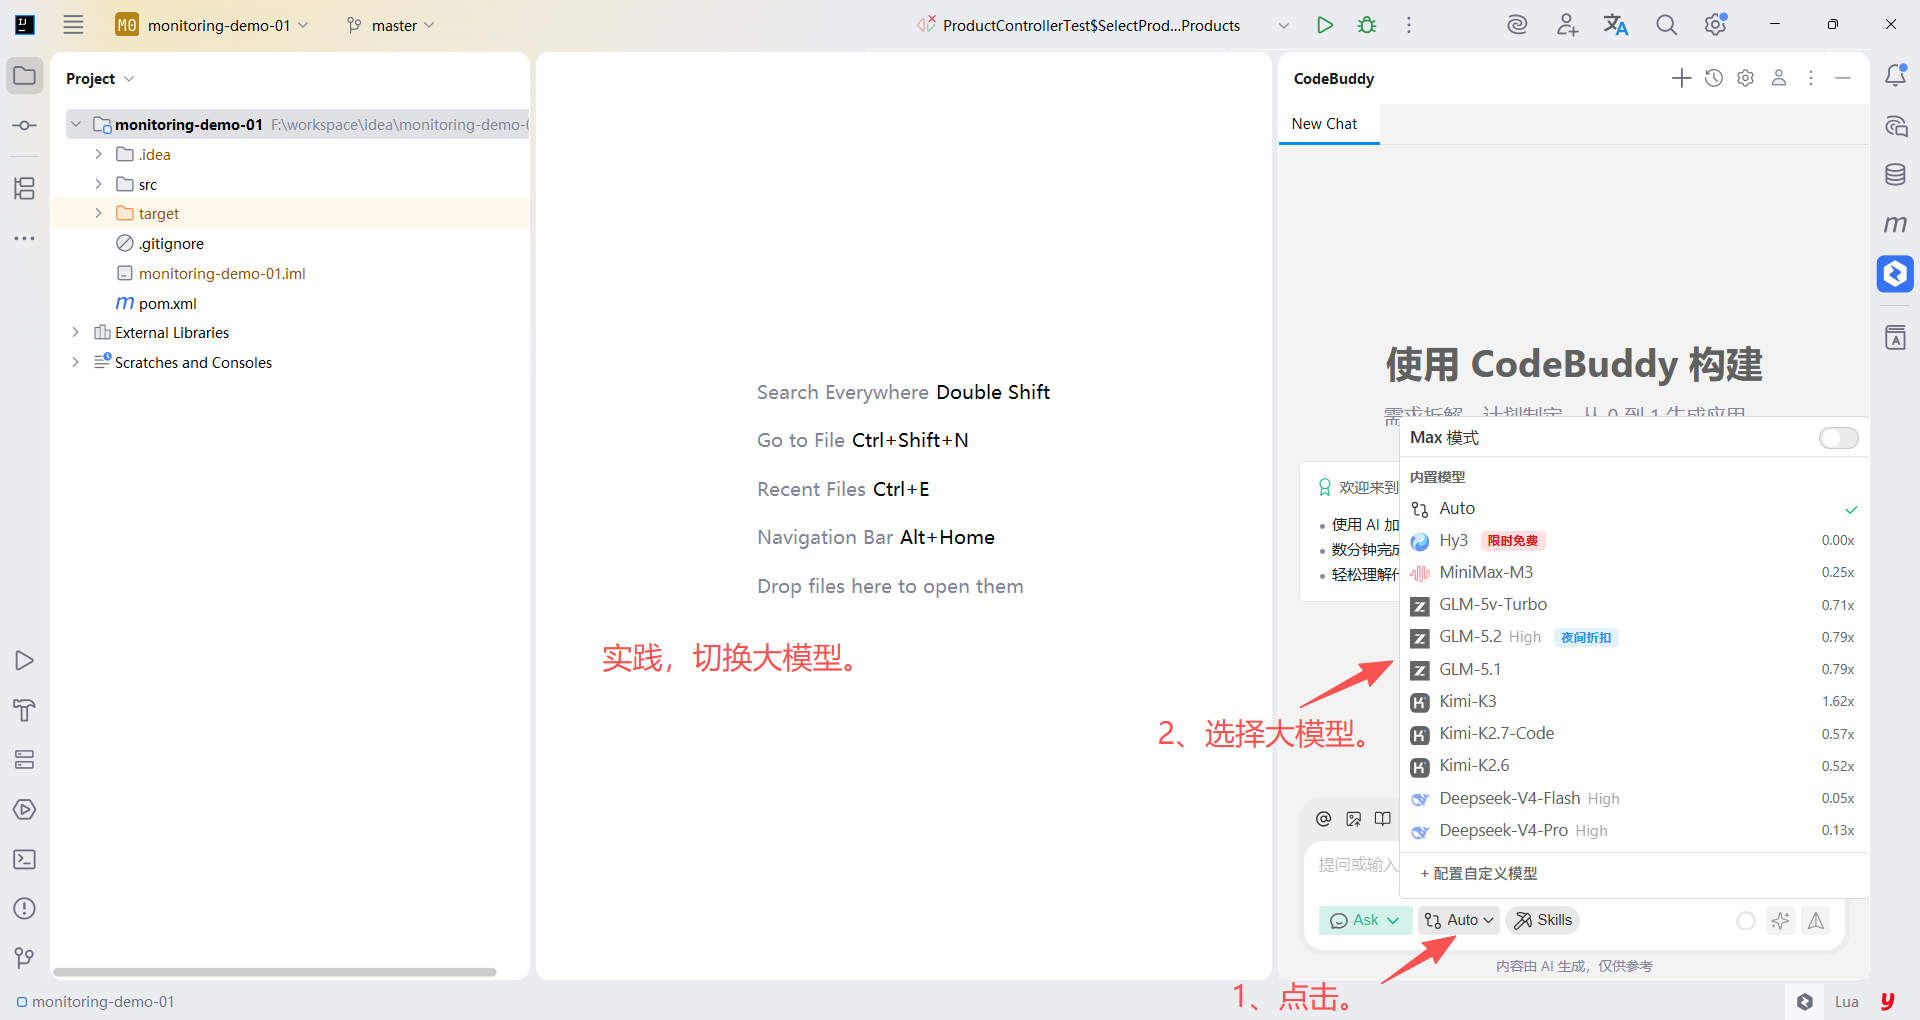Expand Scratches and Consoles node
The width and height of the screenshot is (1920, 1020).
75,362
